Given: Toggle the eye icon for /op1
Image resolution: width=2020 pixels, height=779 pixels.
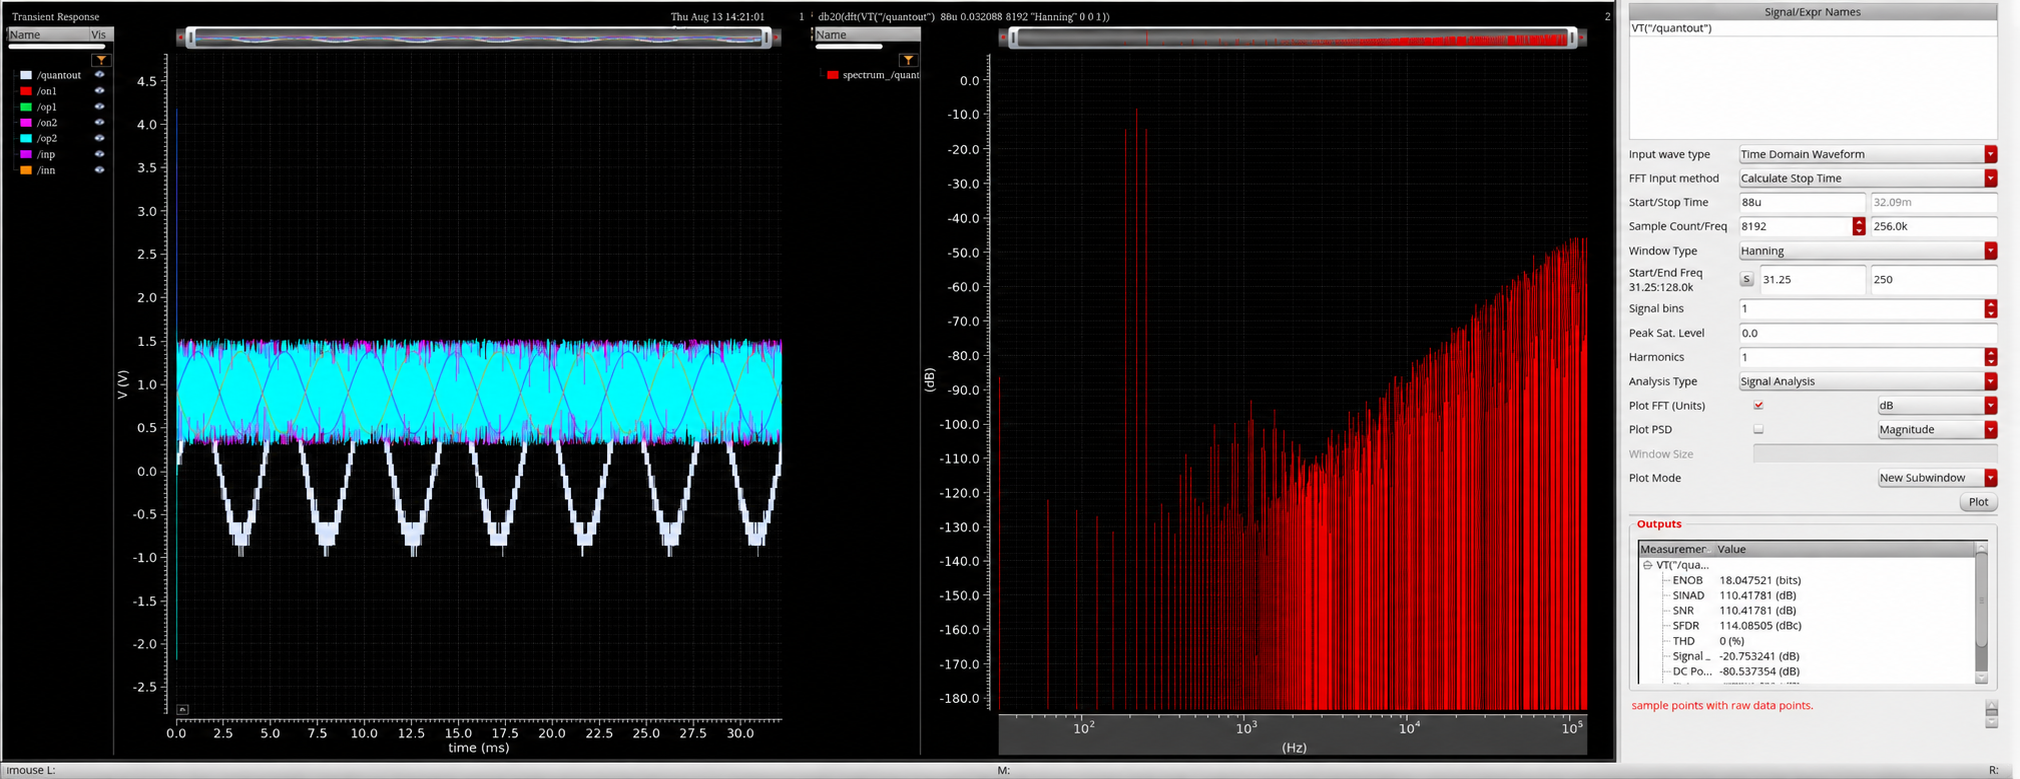Looking at the screenshot, I should pyautogui.click(x=99, y=107).
